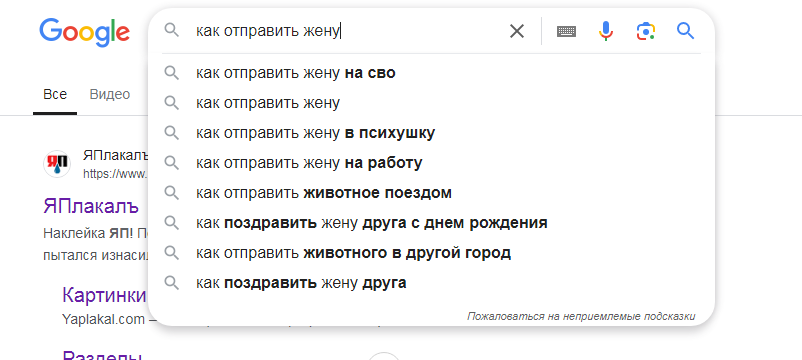
Task: Start voice search with the microphone icon
Action: point(606,32)
